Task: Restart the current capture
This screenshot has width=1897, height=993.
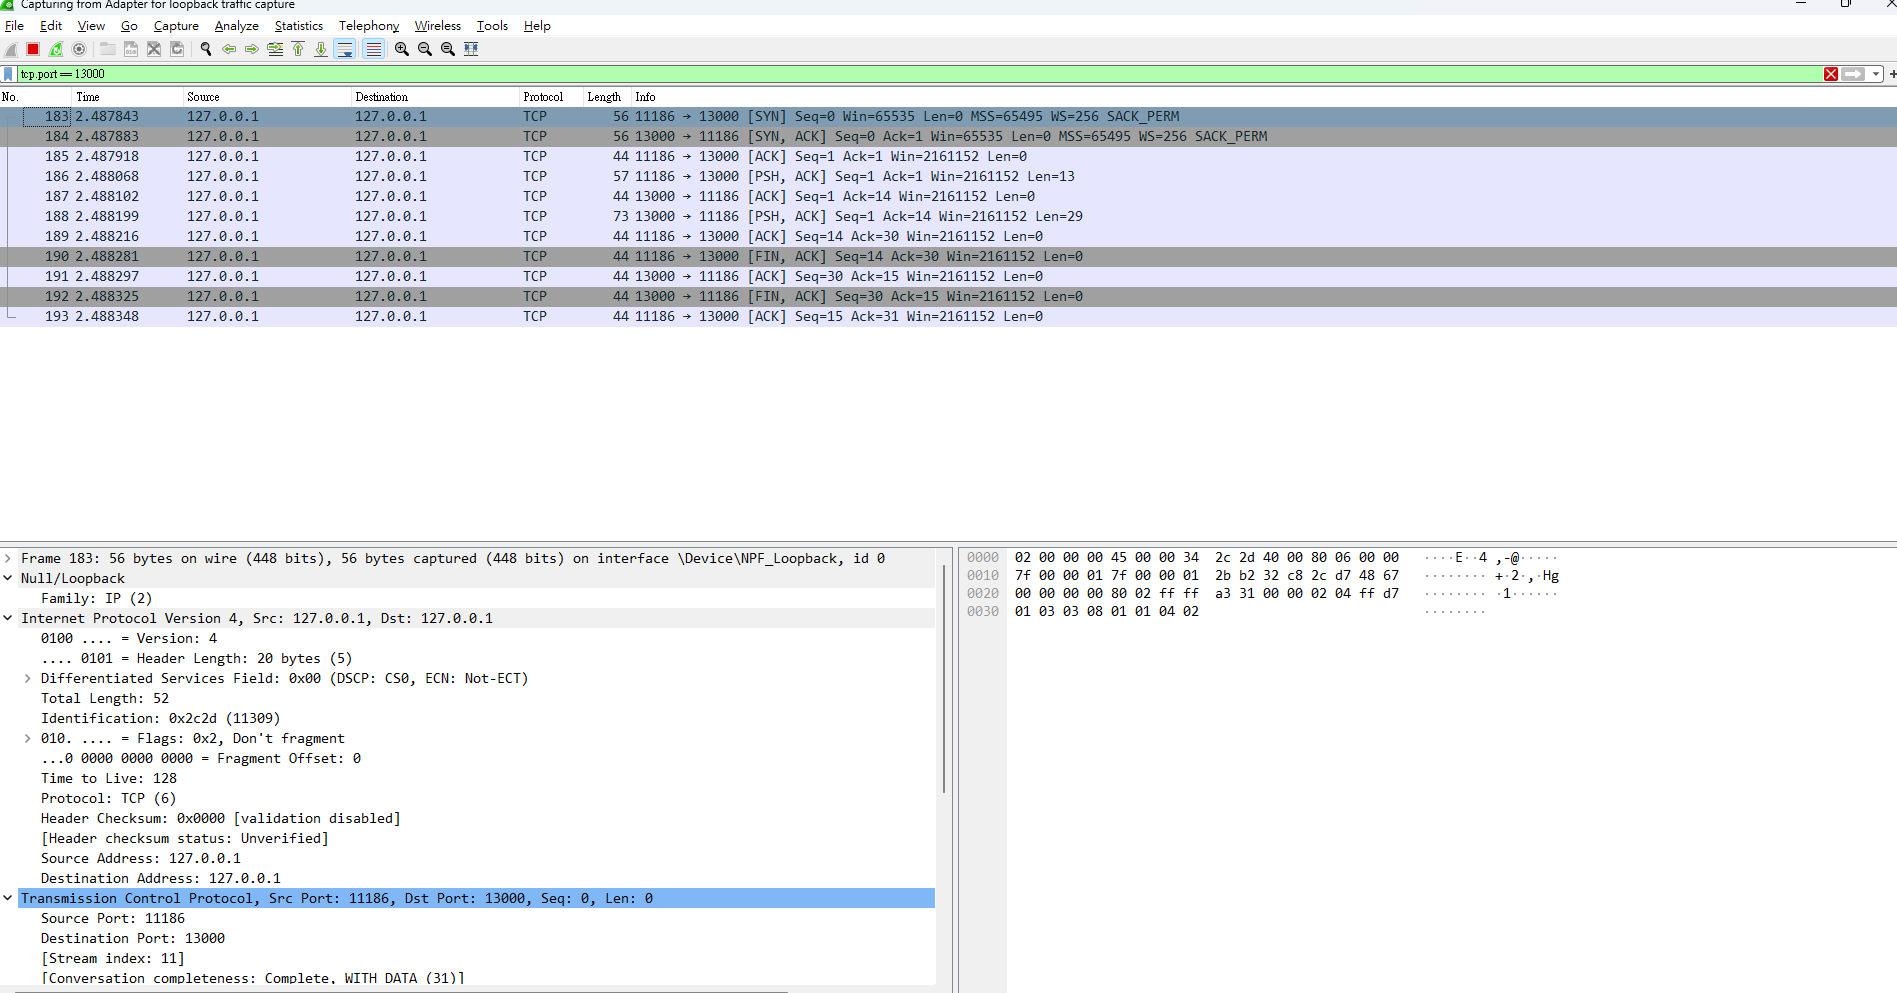Action: pyautogui.click(x=56, y=49)
